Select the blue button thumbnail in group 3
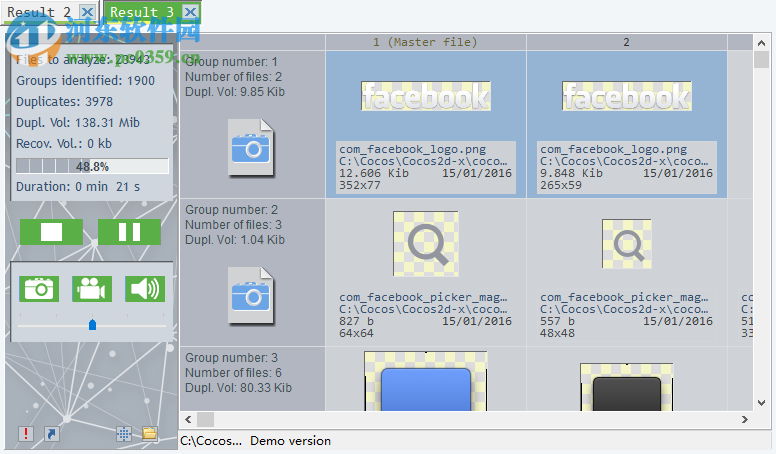The width and height of the screenshot is (776, 454). (426, 381)
